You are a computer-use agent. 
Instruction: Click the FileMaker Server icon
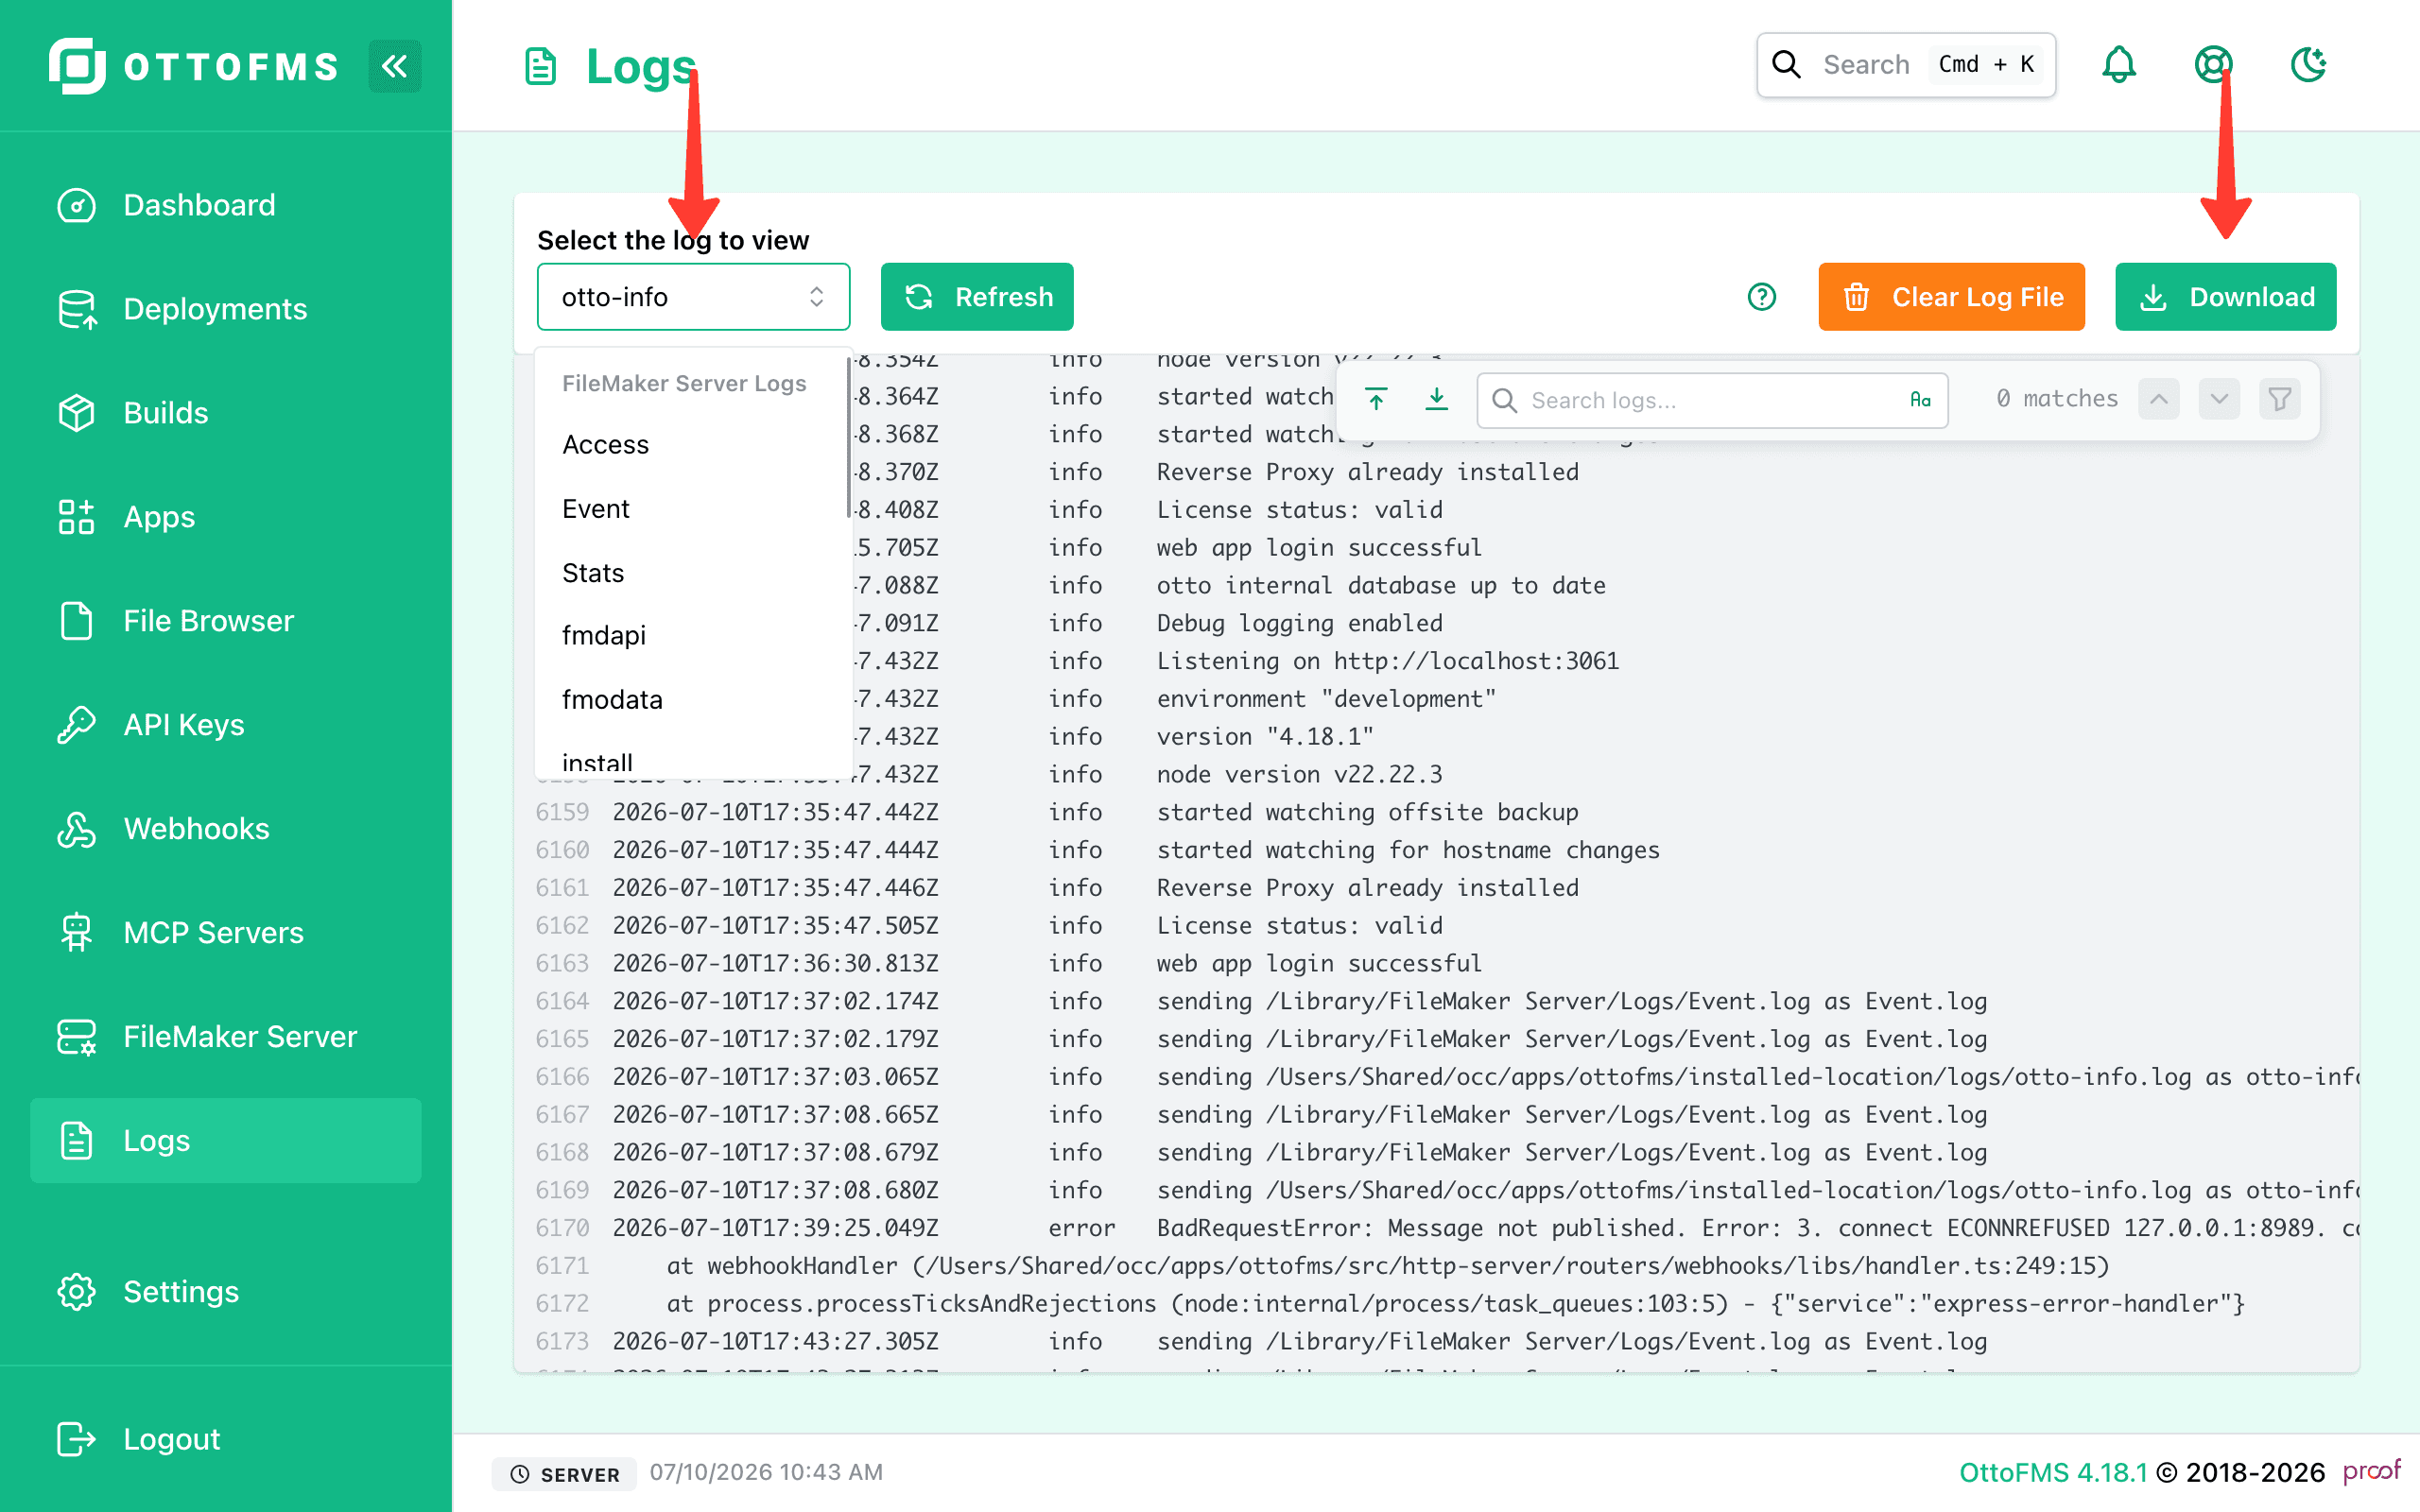click(76, 1037)
